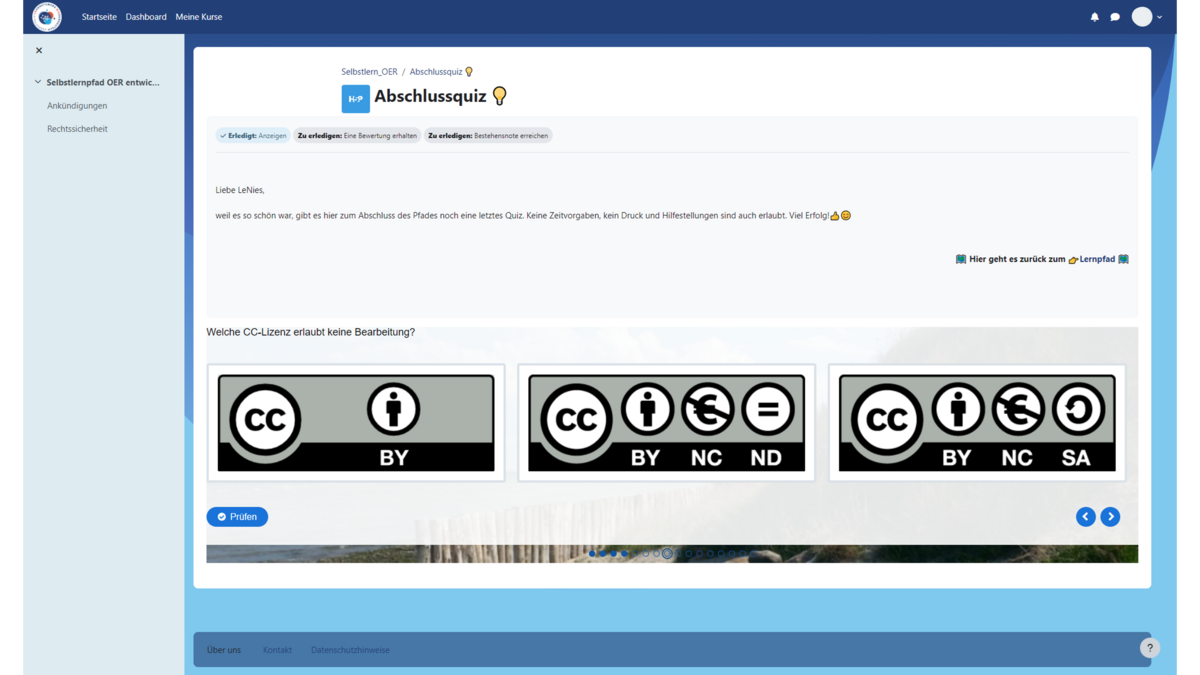
Task: Open Rechtssicherheit in the sidebar
Action: click(x=77, y=129)
